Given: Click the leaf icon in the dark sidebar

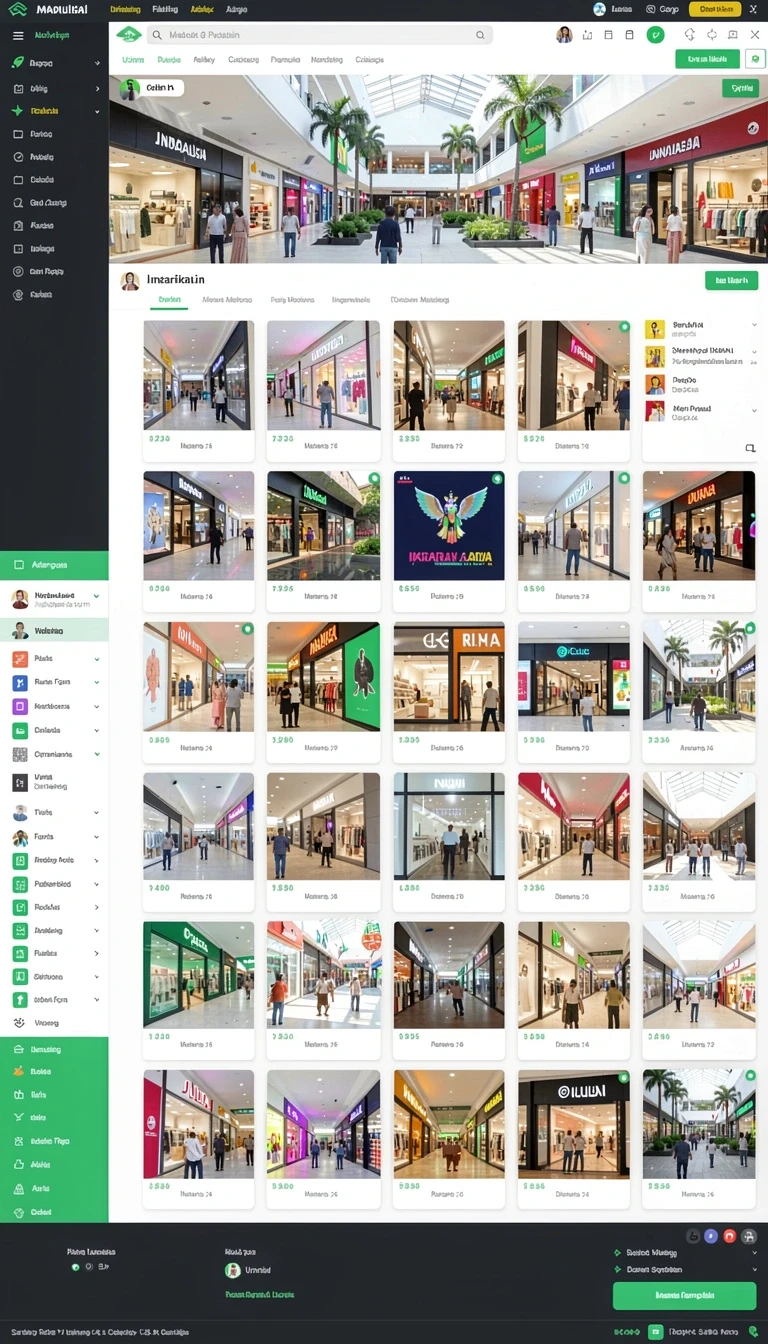Looking at the screenshot, I should click(18, 62).
